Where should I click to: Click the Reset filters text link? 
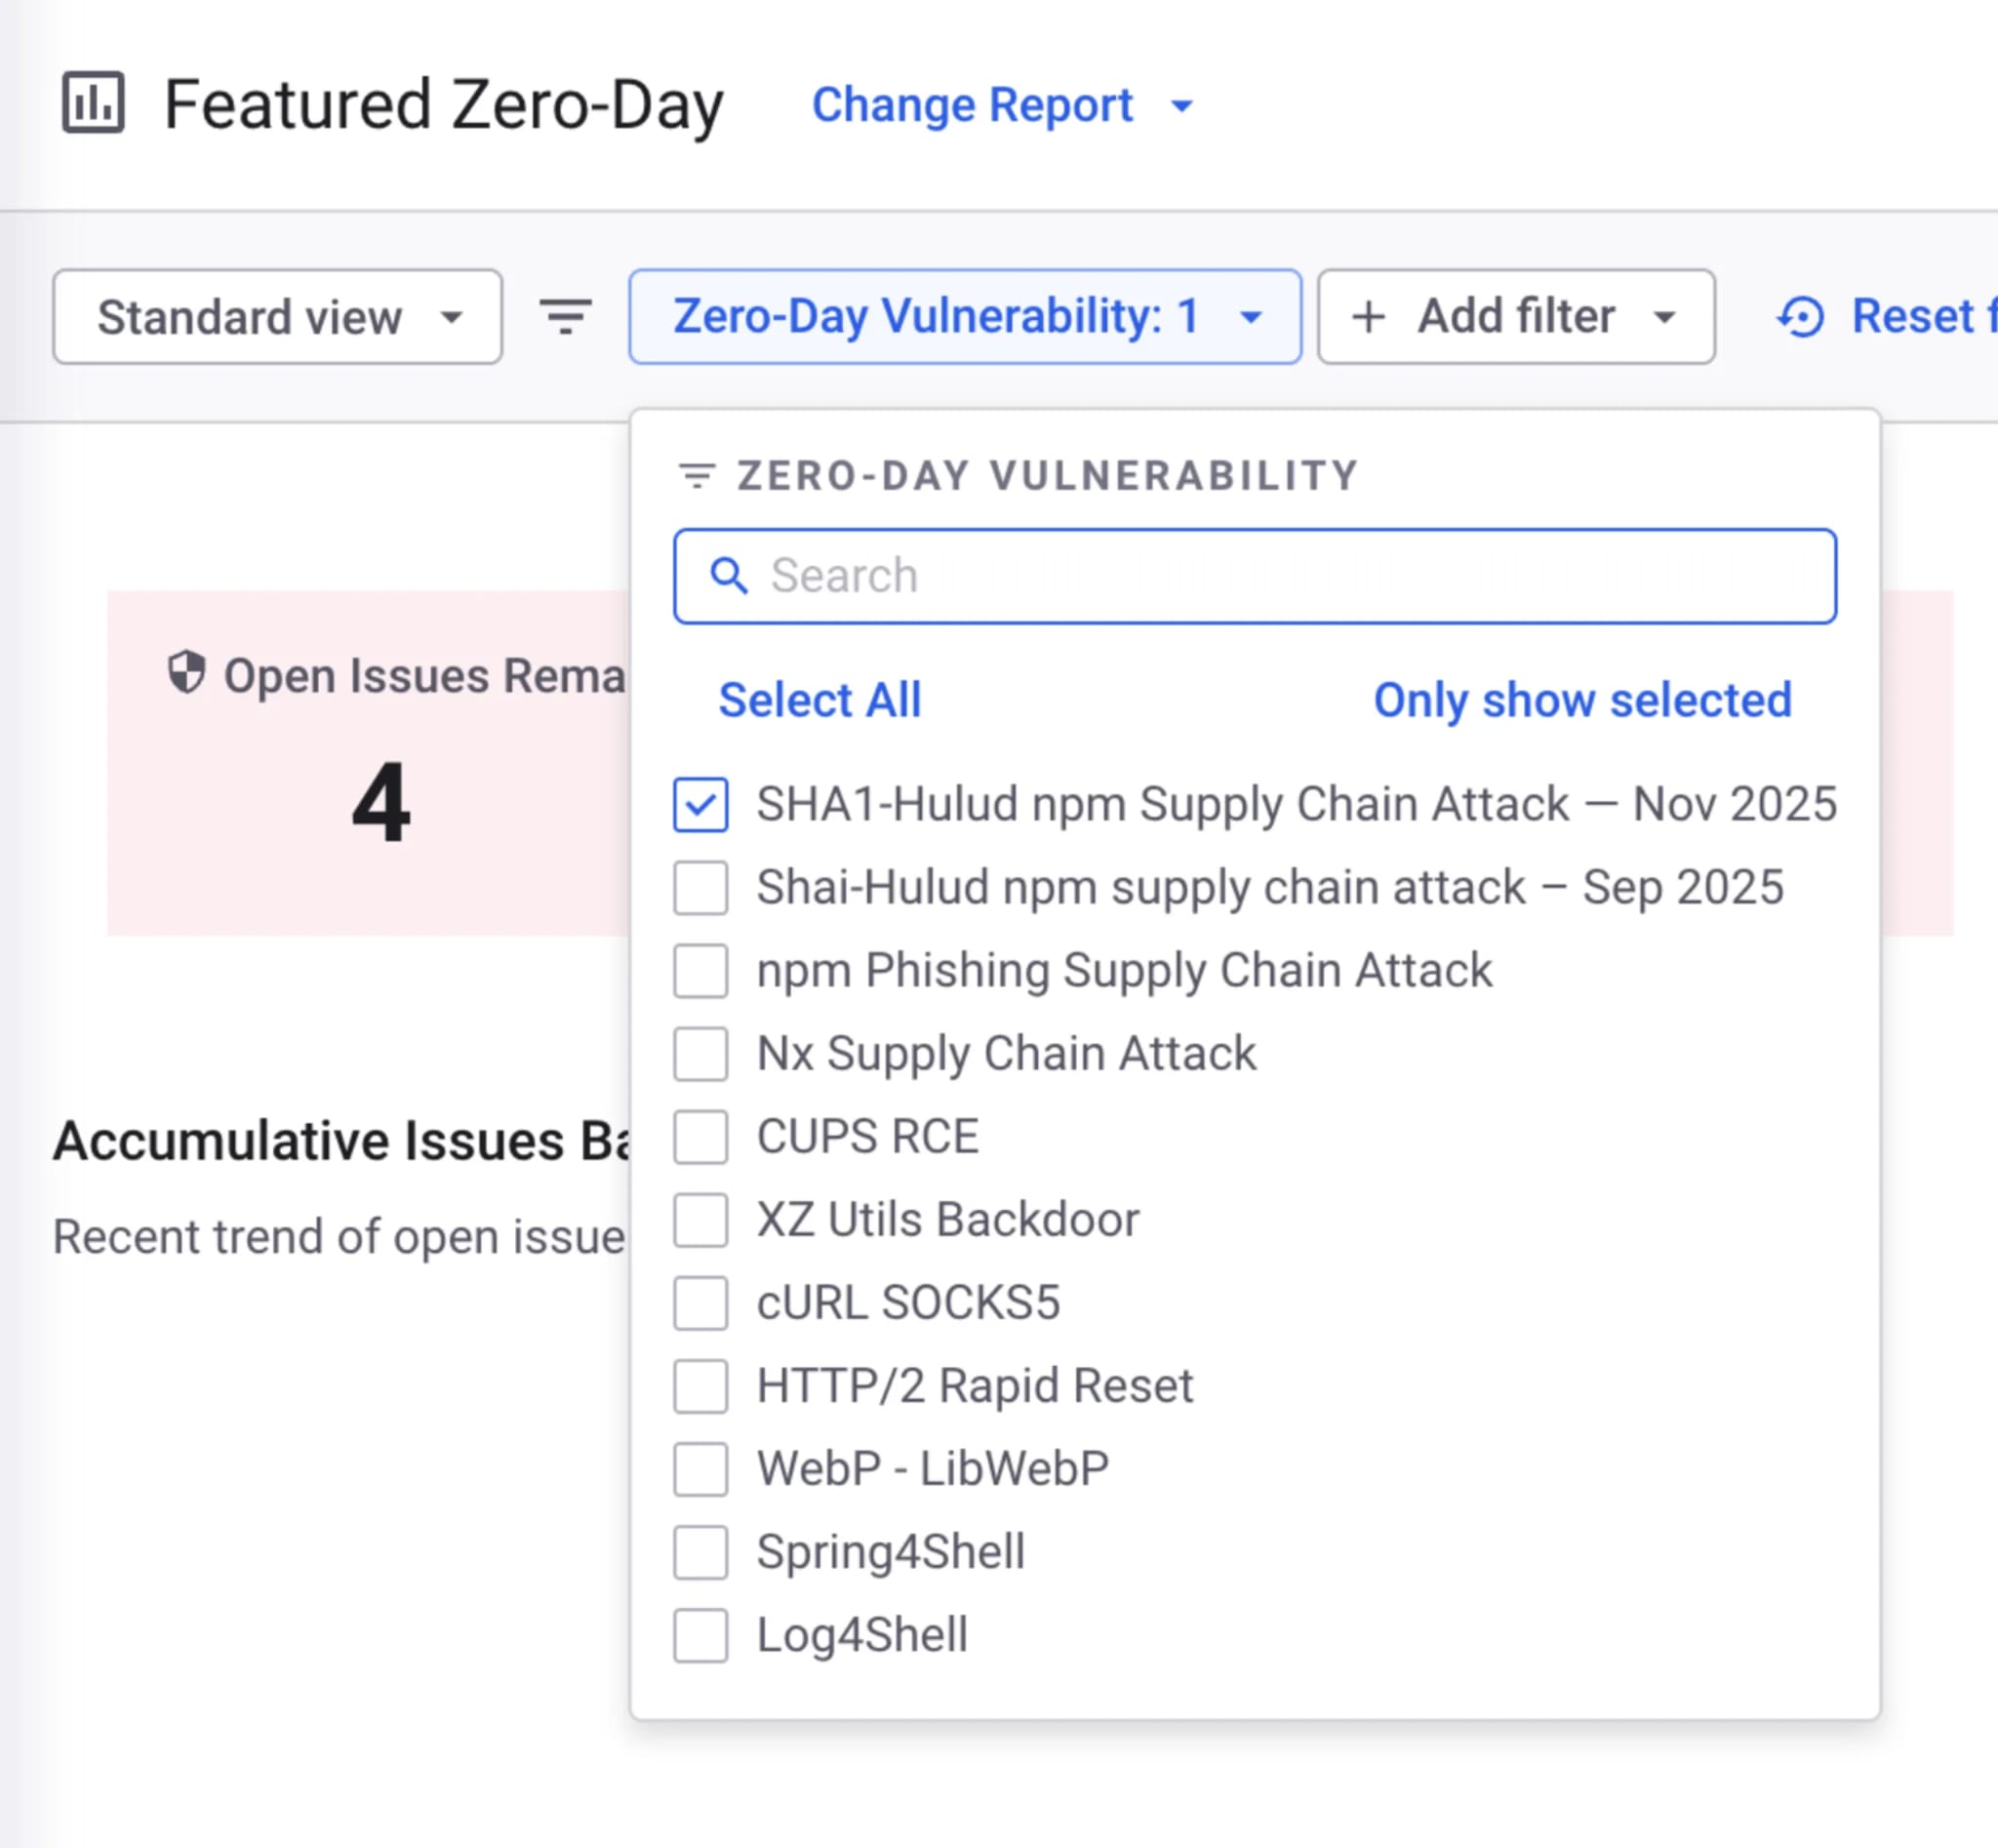pos(1924,317)
